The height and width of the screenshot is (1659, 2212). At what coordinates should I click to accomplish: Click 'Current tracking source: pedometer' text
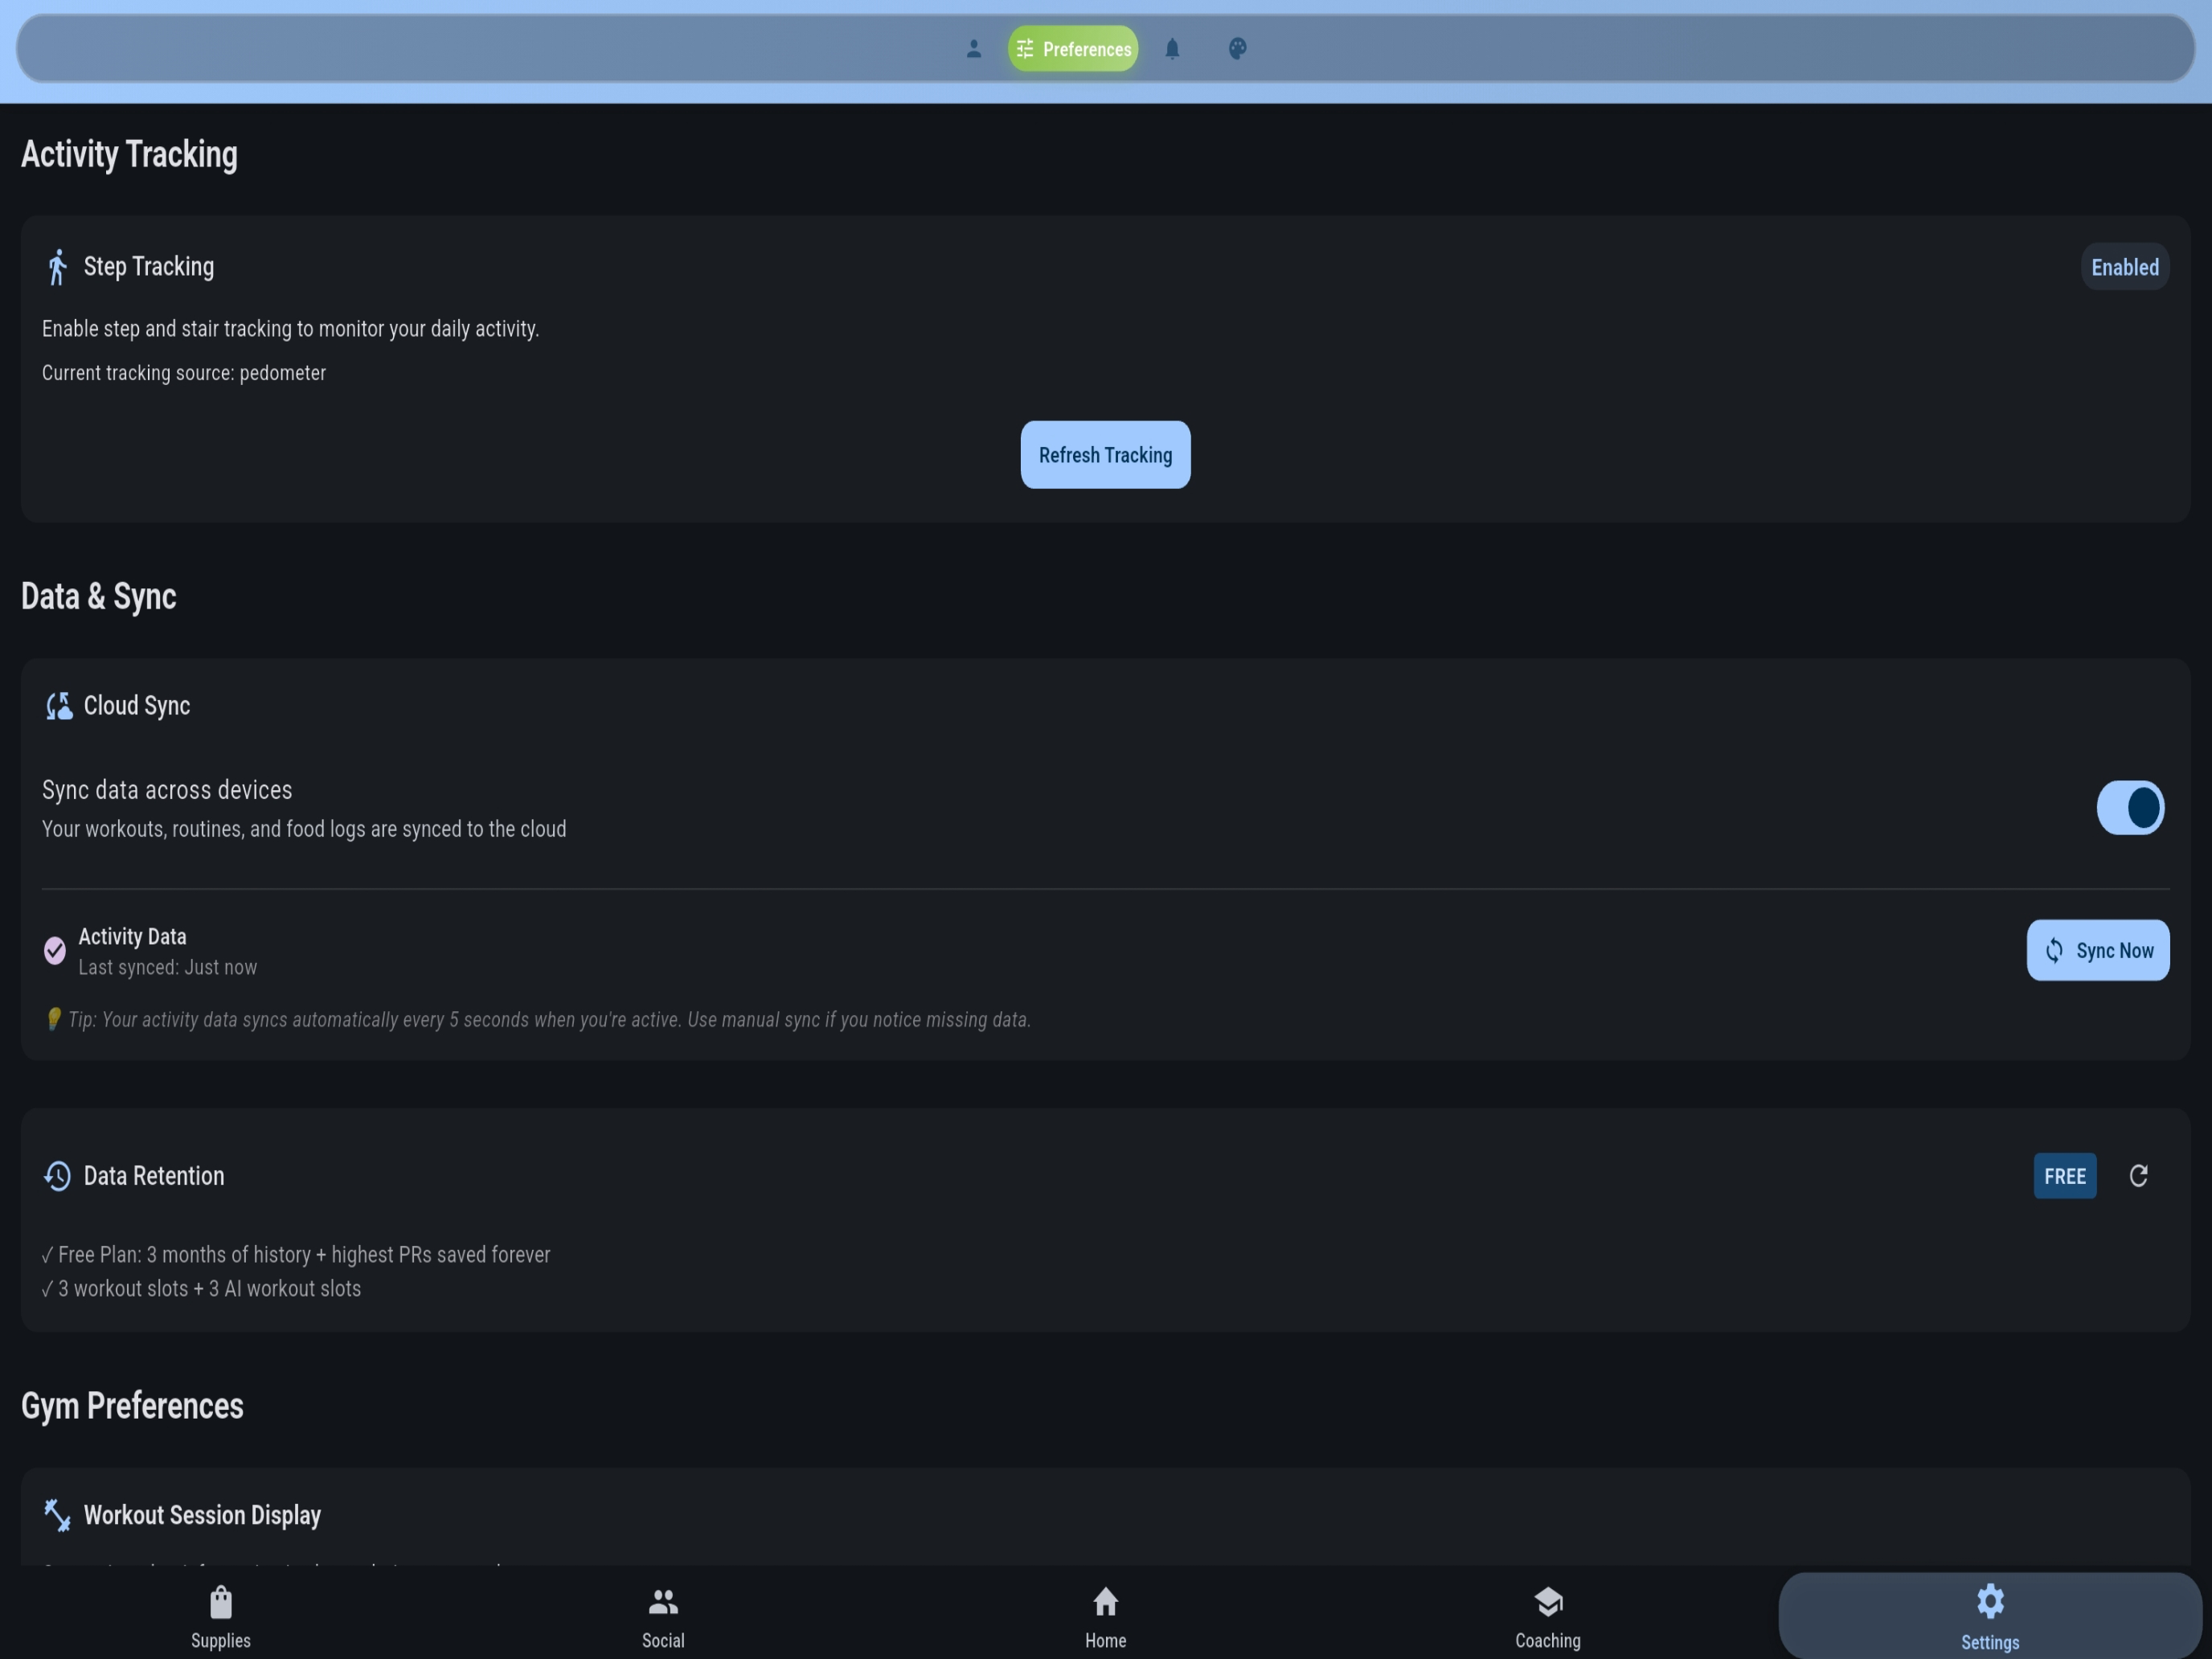click(184, 373)
